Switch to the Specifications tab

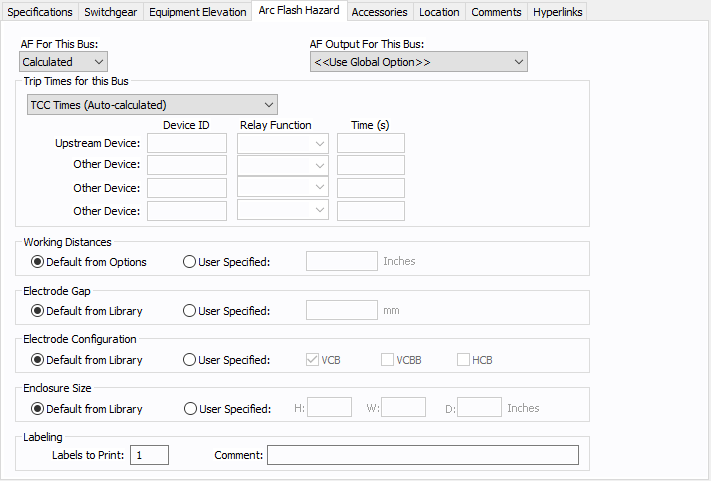click(x=40, y=12)
